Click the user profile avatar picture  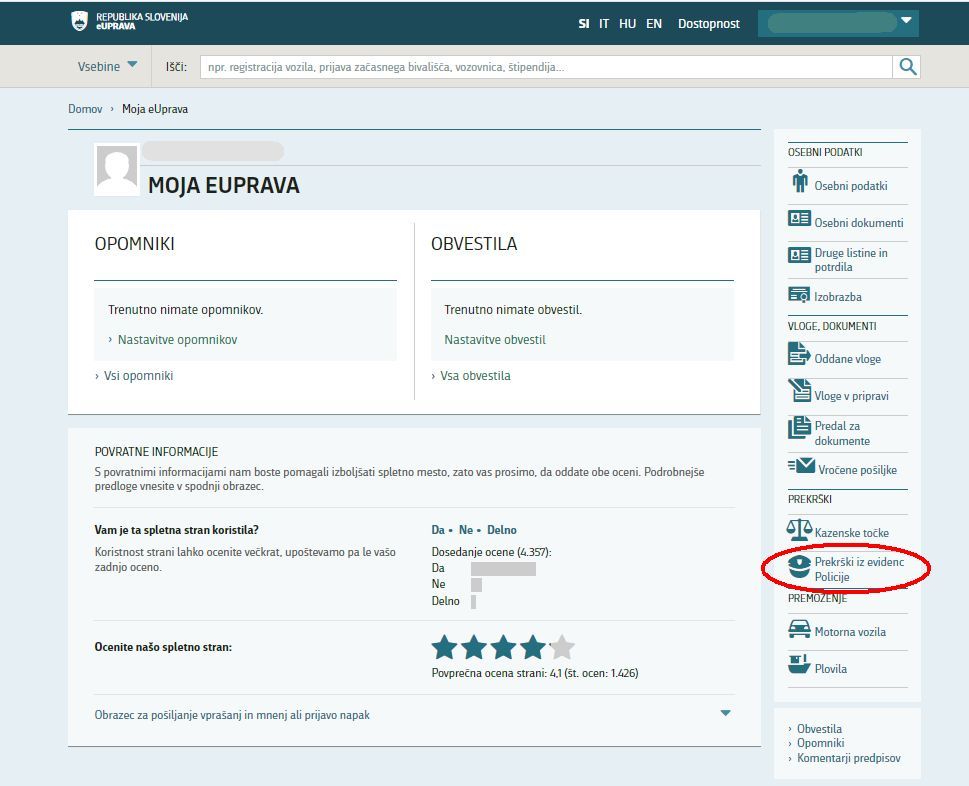117,170
